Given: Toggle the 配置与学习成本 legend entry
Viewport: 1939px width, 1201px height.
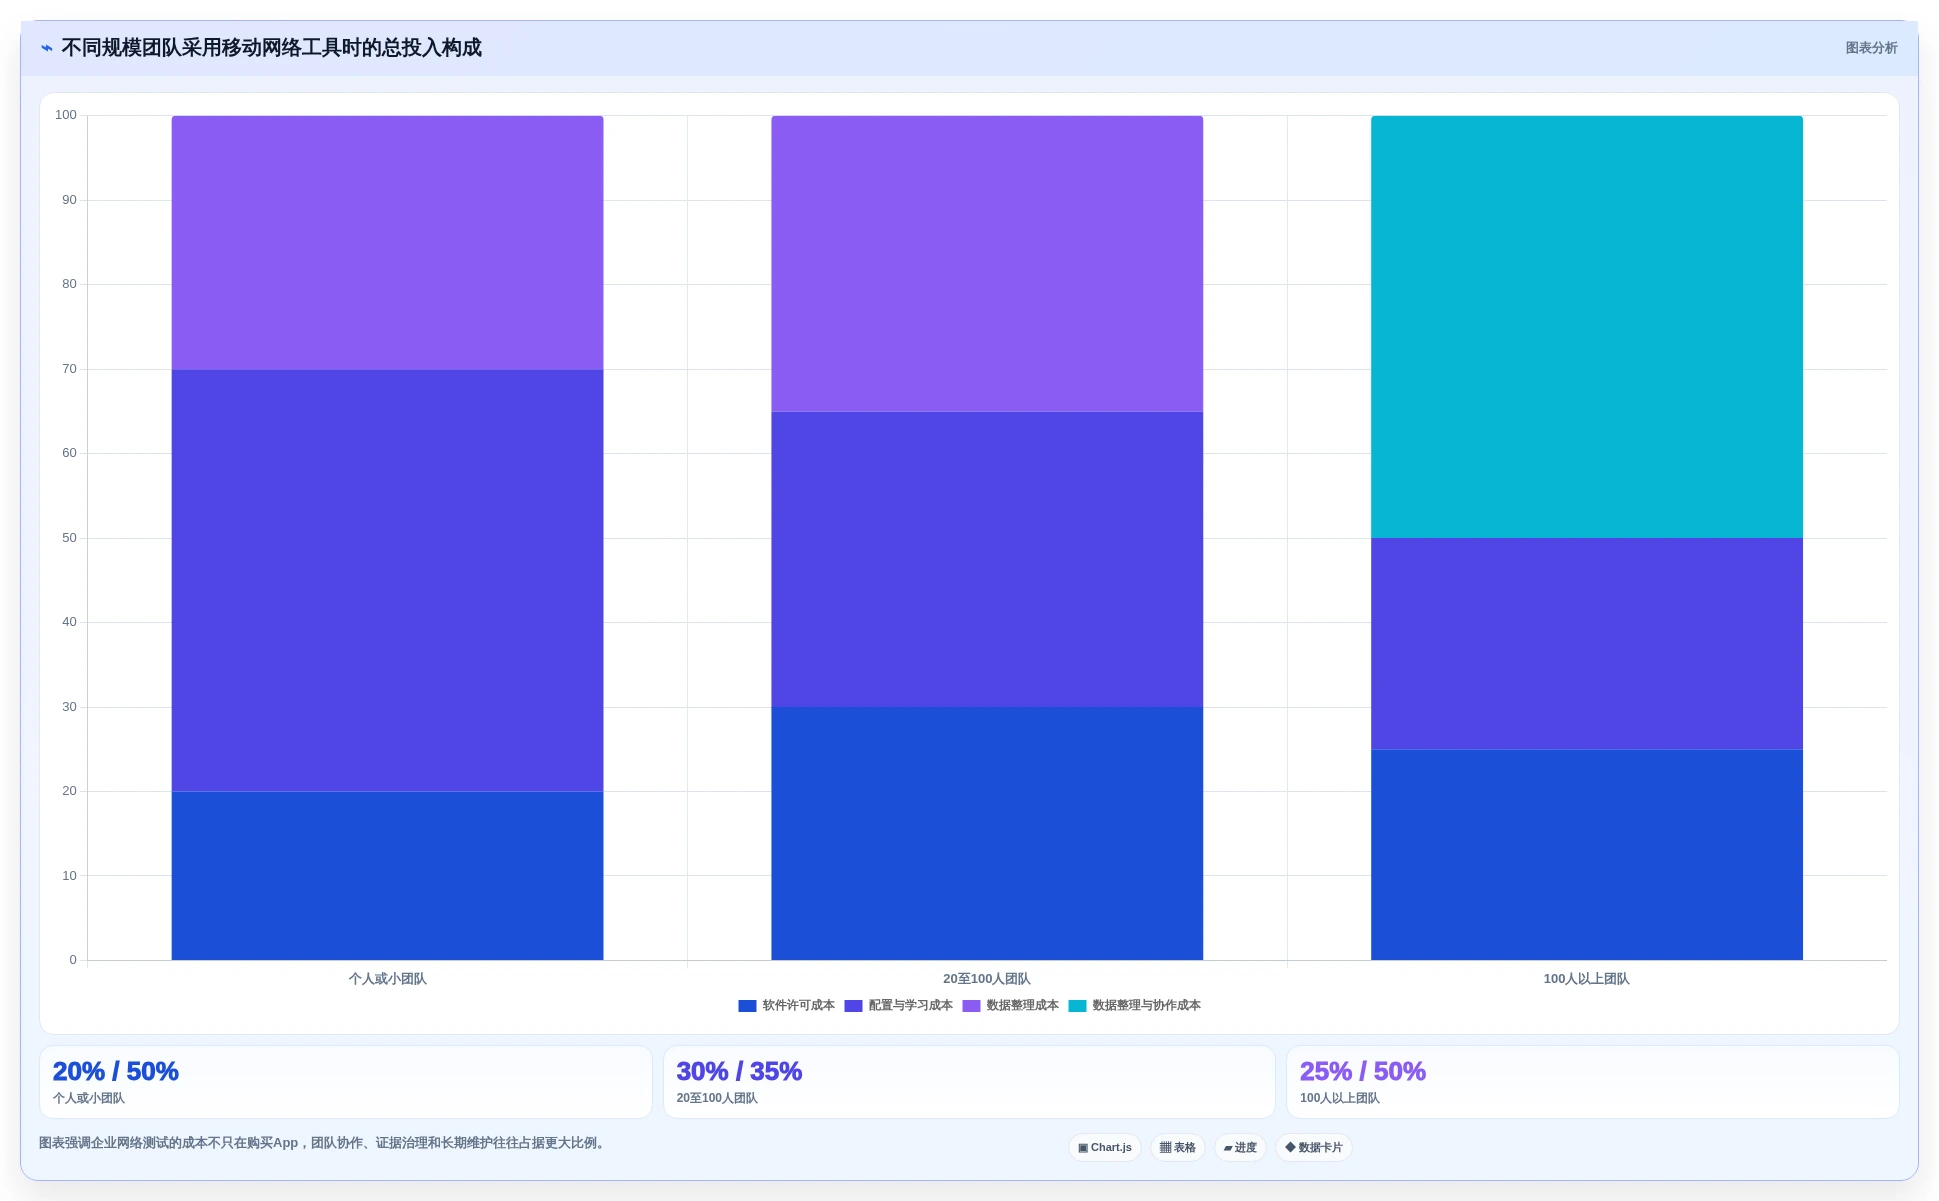Looking at the screenshot, I should pos(898,1006).
